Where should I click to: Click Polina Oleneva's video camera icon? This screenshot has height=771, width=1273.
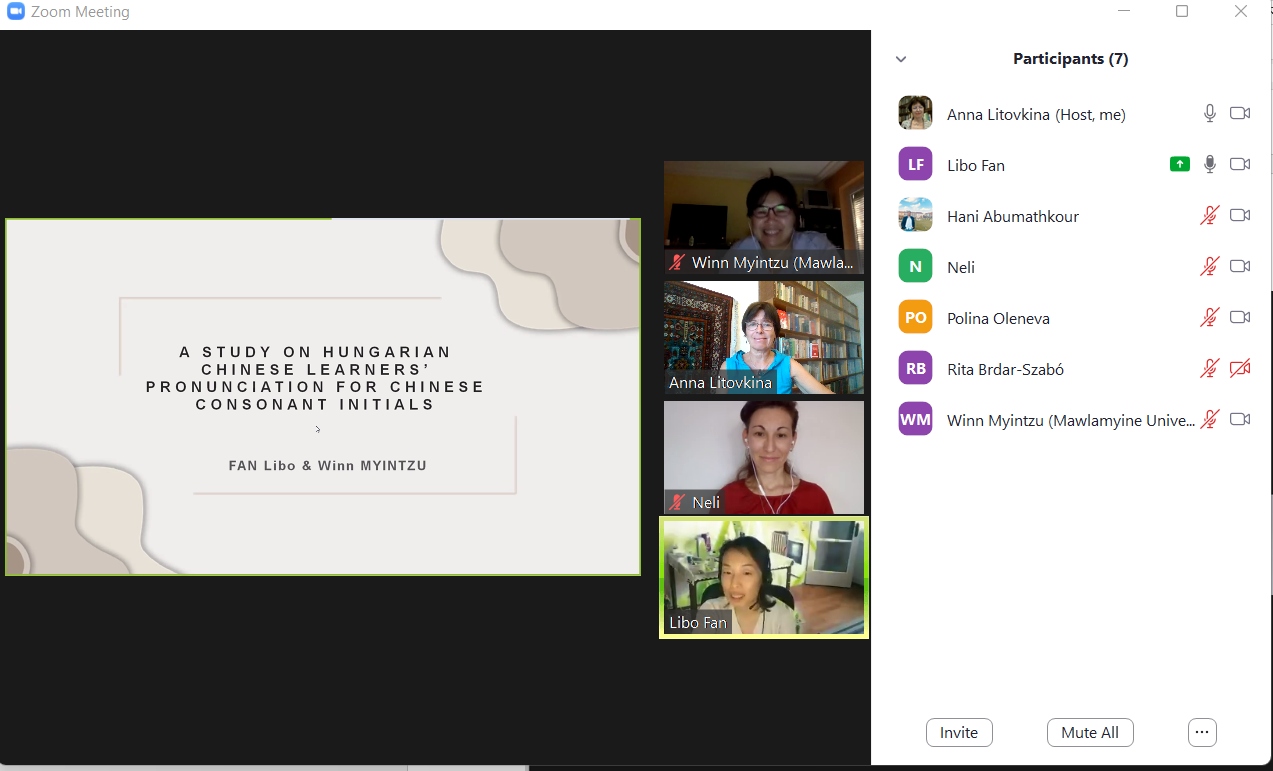(x=1240, y=317)
